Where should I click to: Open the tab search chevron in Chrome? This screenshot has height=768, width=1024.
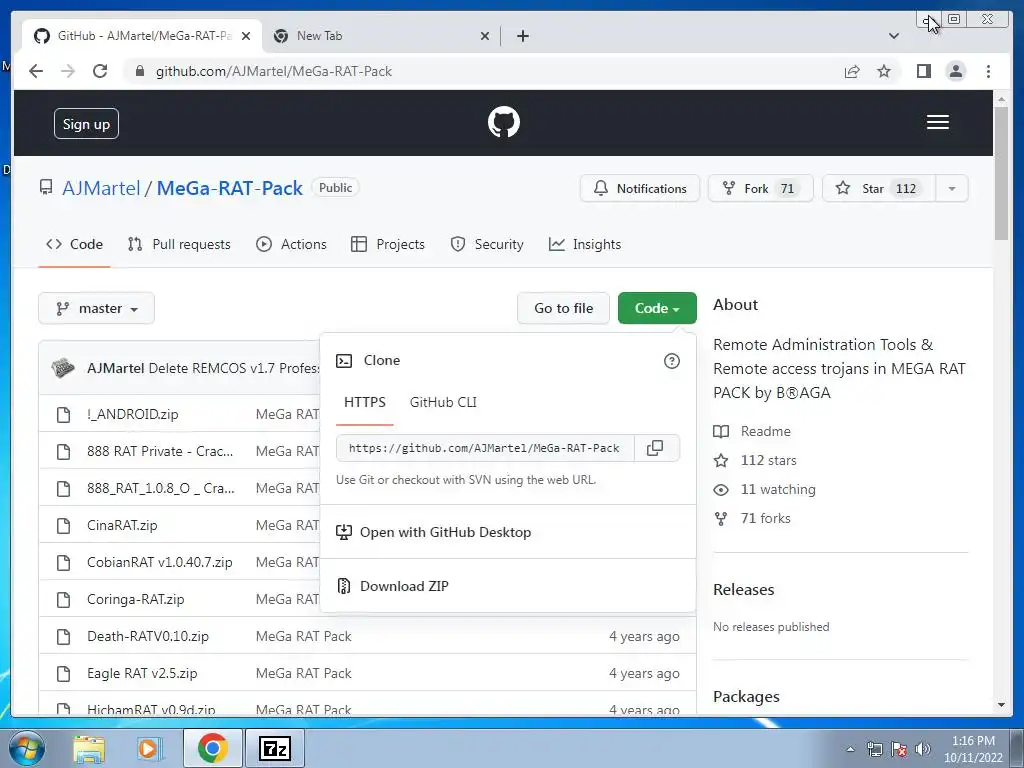pos(894,36)
